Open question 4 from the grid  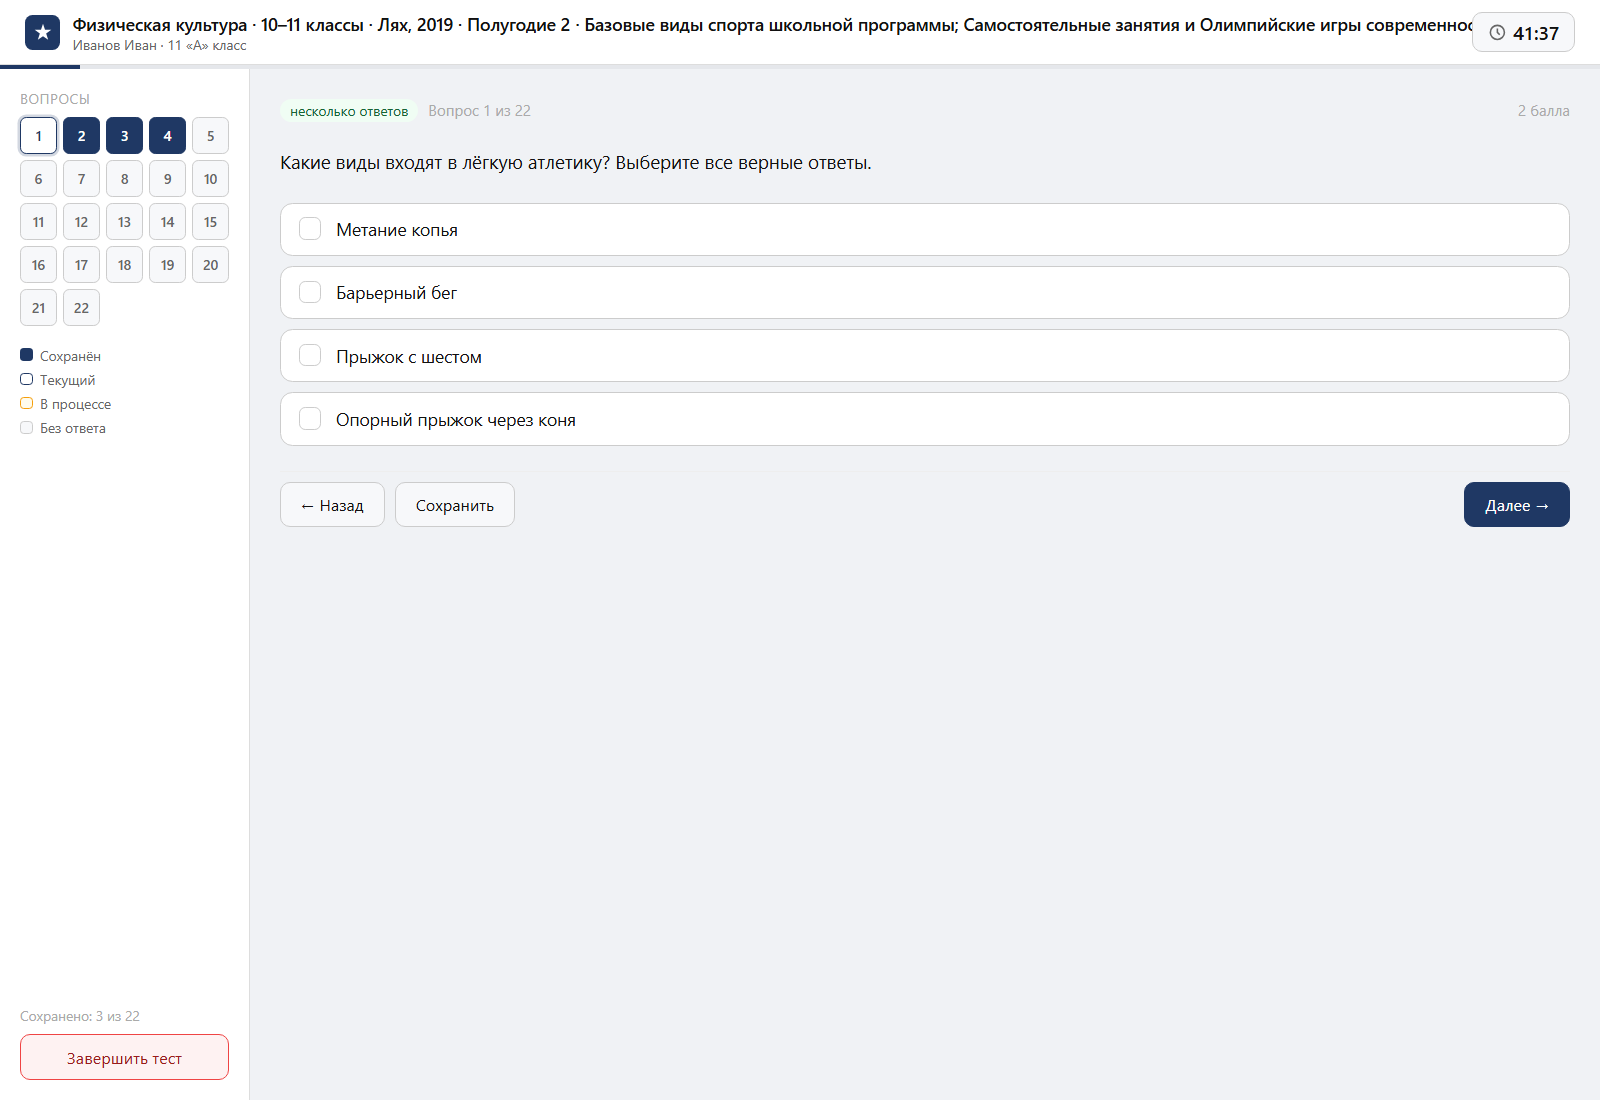click(167, 136)
